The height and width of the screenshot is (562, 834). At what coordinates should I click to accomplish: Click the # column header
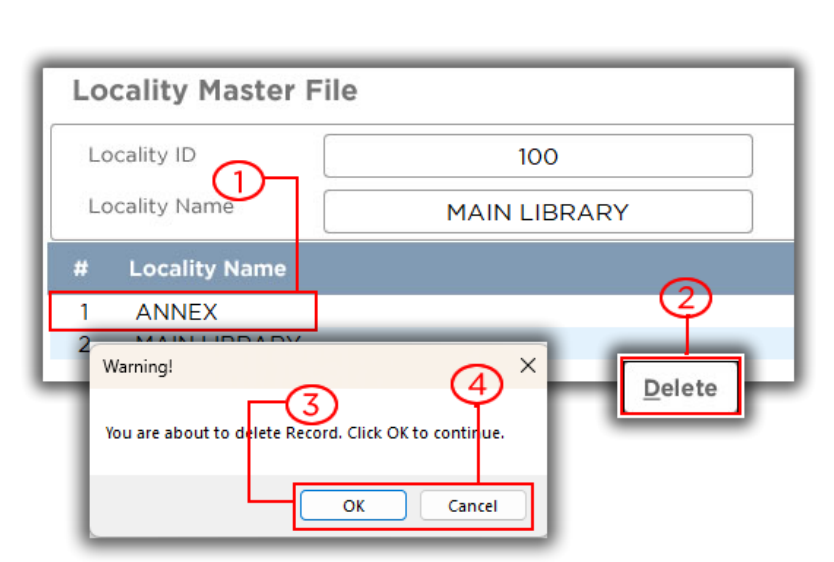coord(81,268)
